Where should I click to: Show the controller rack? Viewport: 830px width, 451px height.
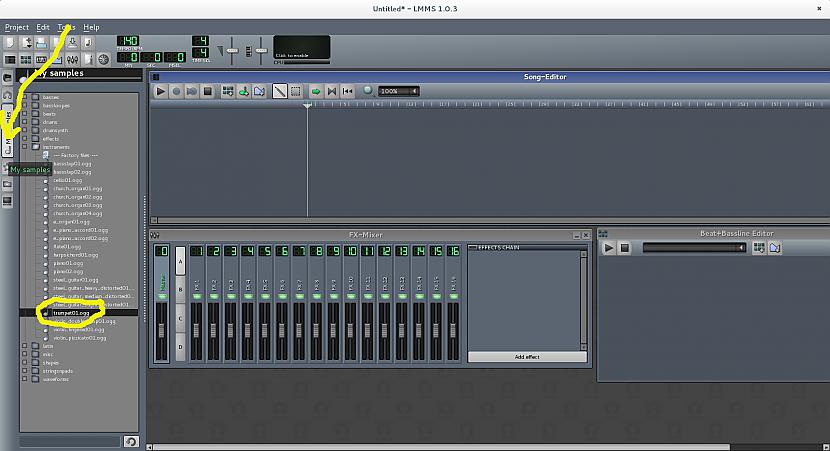pyautogui.click(x=103, y=59)
